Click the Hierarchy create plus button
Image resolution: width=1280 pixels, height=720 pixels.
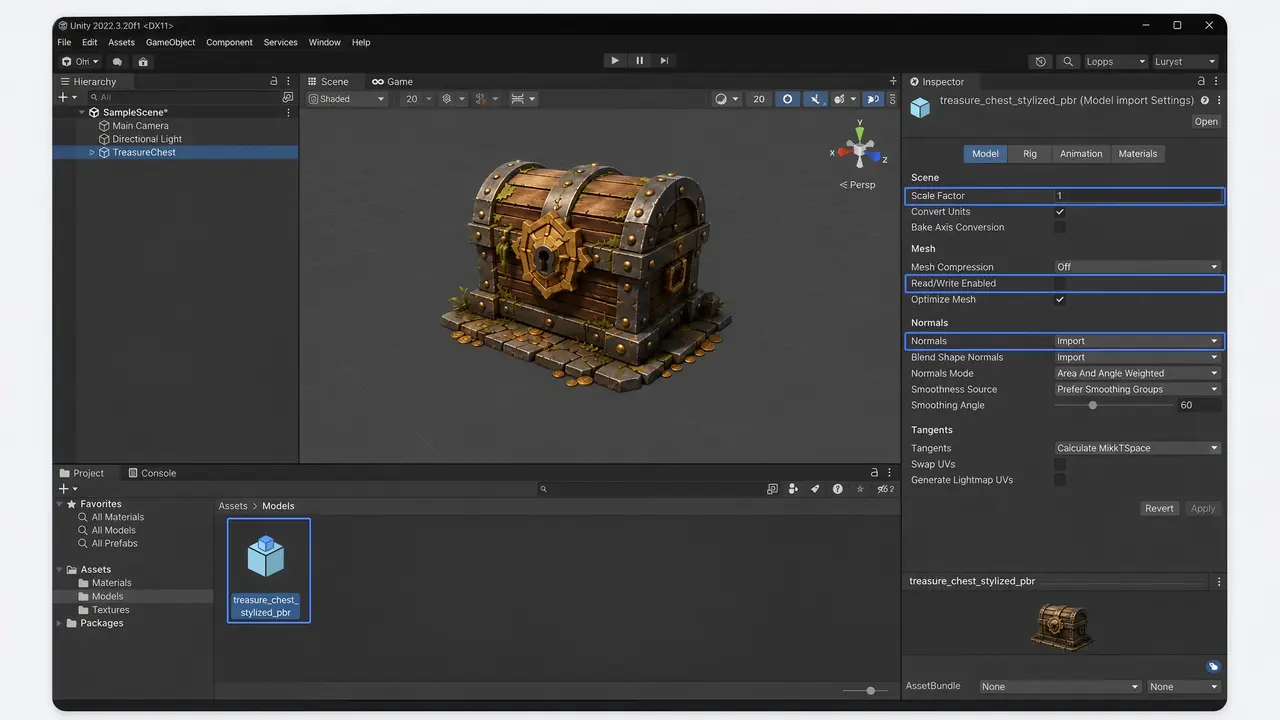(62, 97)
